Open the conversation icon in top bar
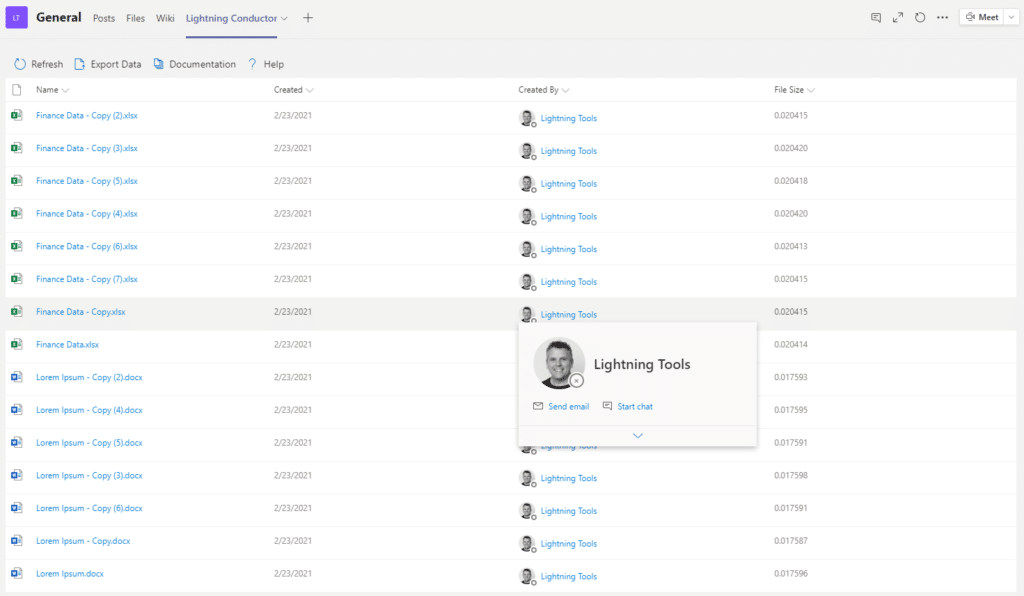 (876, 18)
